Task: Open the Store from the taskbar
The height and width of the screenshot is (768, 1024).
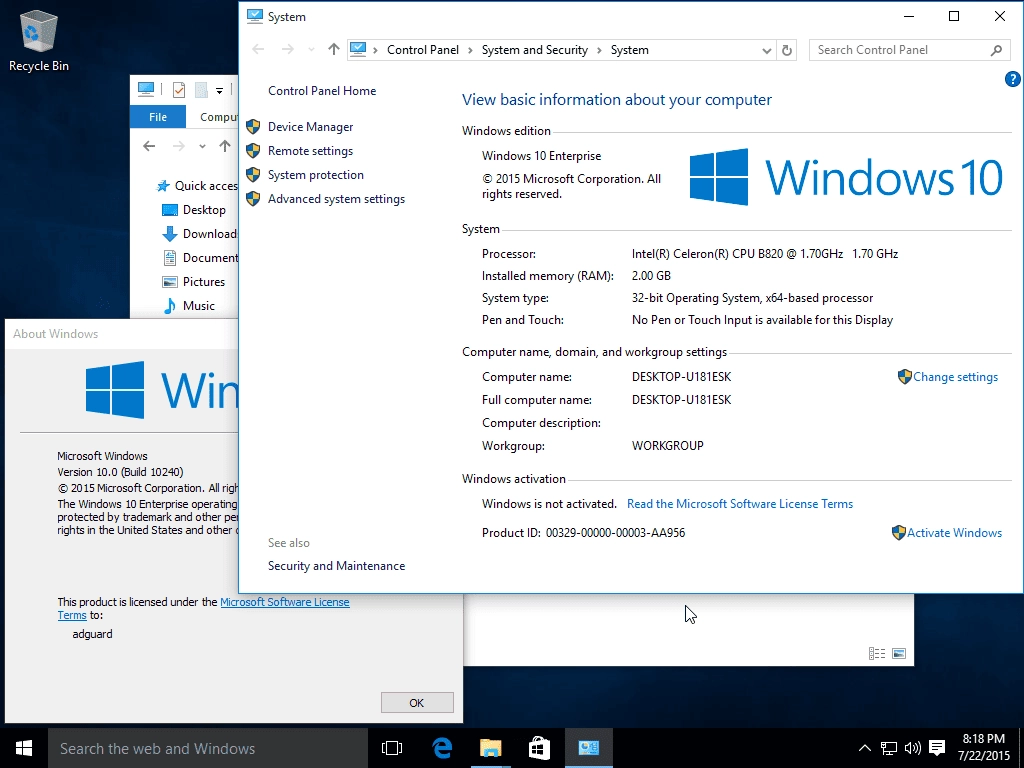Action: [539, 748]
